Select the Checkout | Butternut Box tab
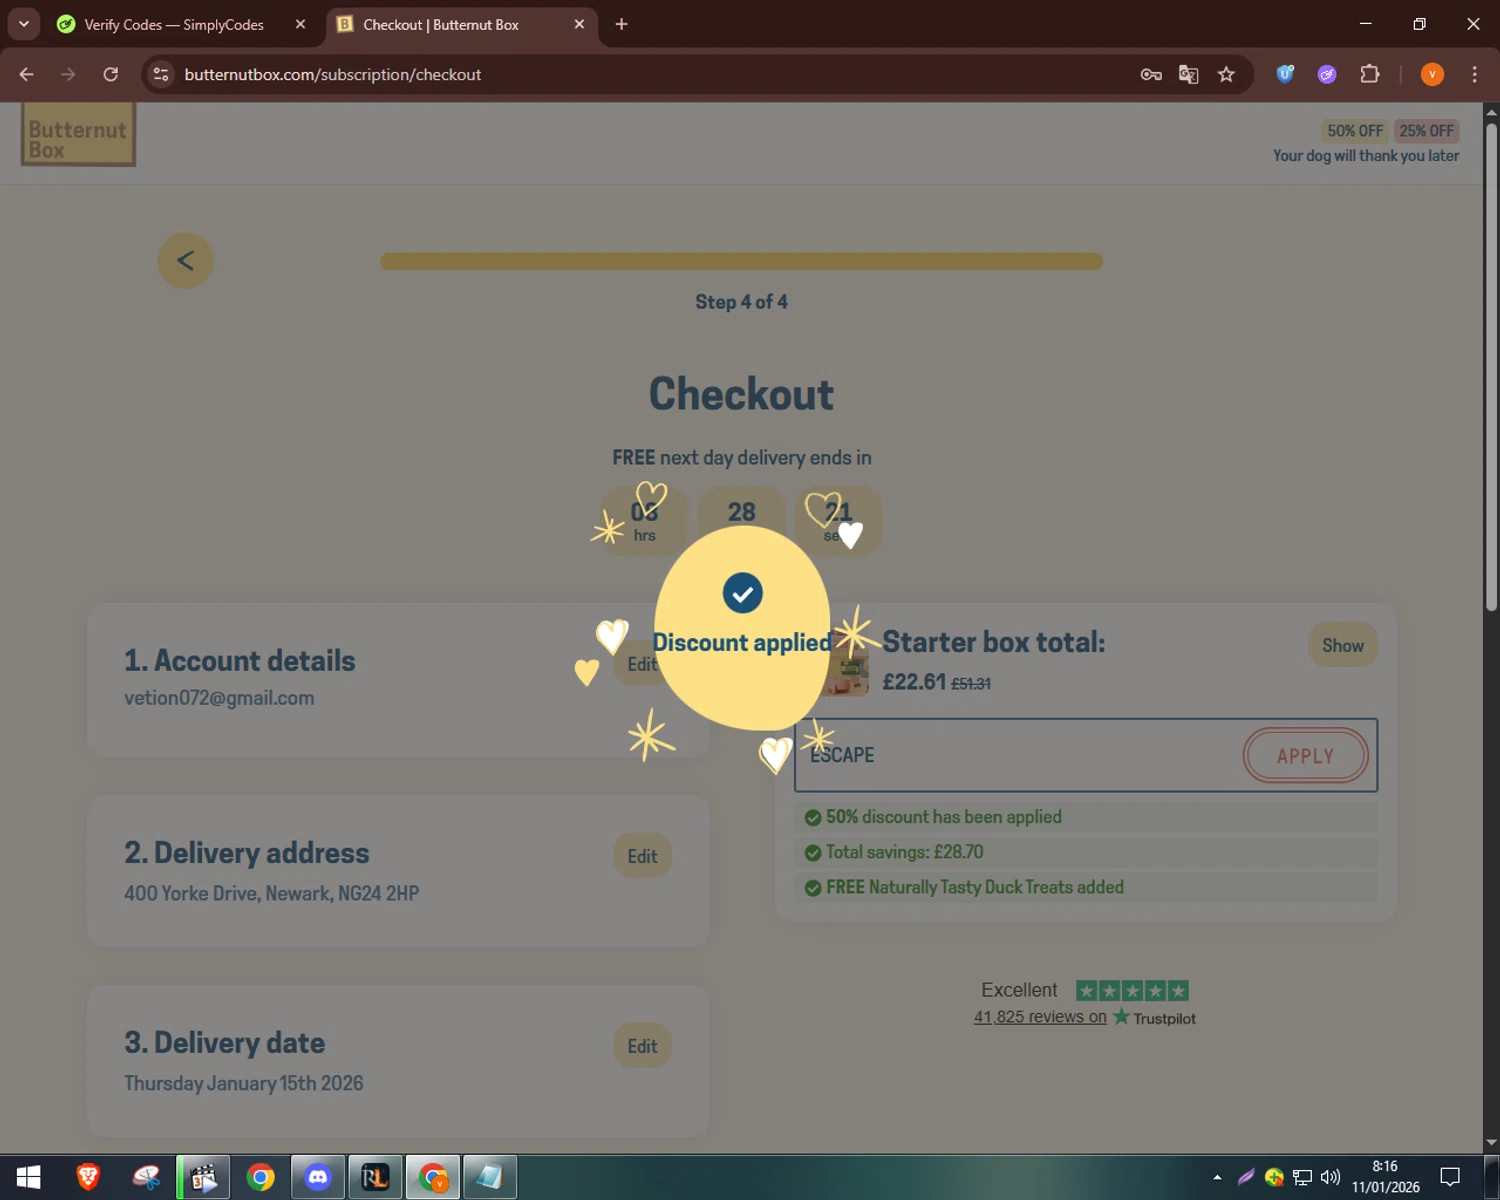This screenshot has height=1200, width=1500. (441, 24)
